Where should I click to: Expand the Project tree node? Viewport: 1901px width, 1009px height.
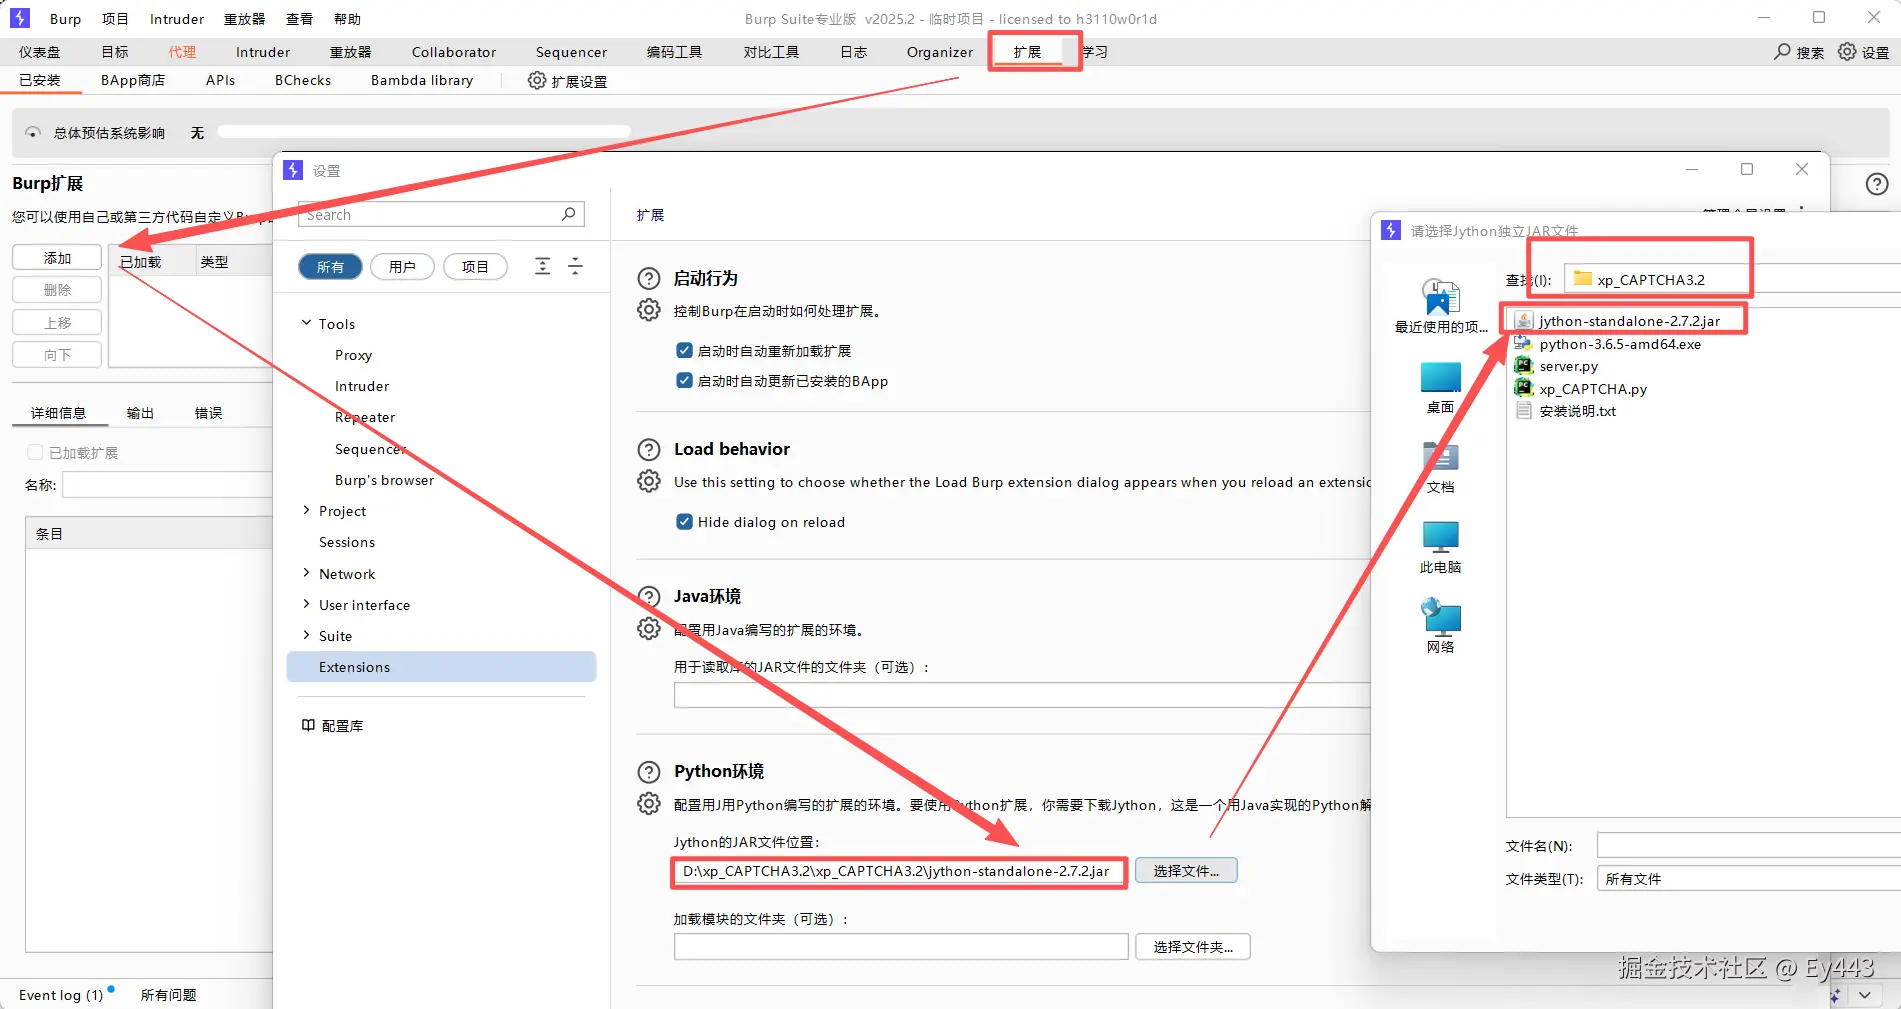(x=306, y=510)
